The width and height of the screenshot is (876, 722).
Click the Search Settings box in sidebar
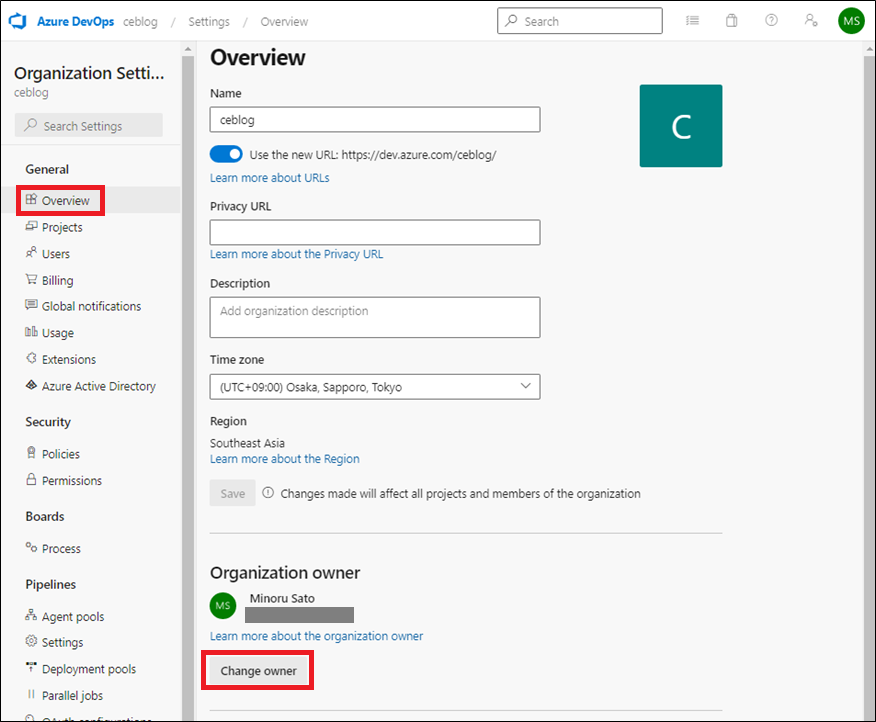(x=89, y=126)
